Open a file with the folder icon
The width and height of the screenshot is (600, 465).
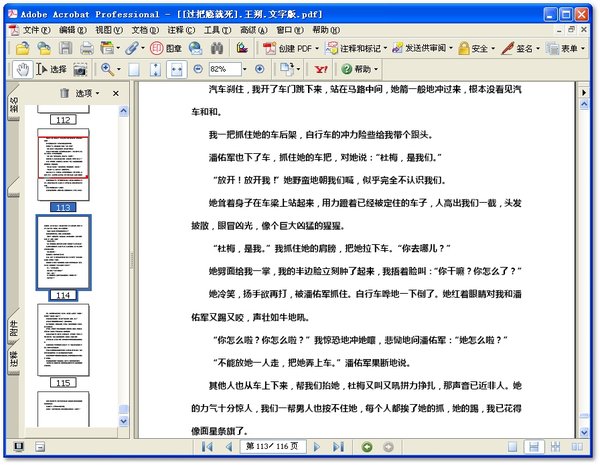coord(23,49)
